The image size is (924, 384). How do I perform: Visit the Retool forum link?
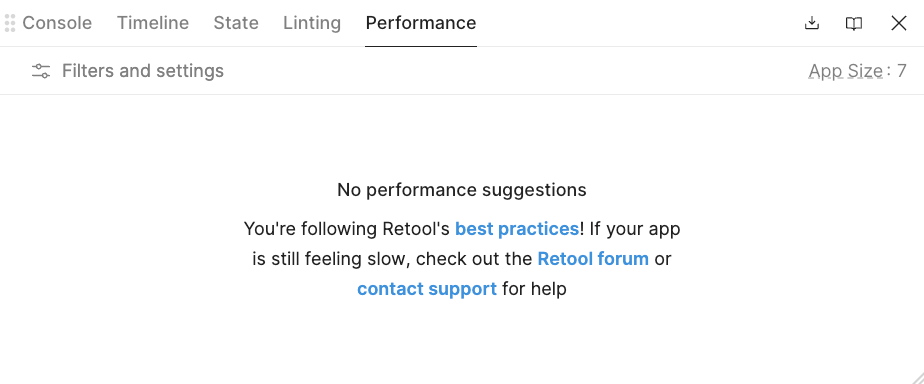[593, 259]
